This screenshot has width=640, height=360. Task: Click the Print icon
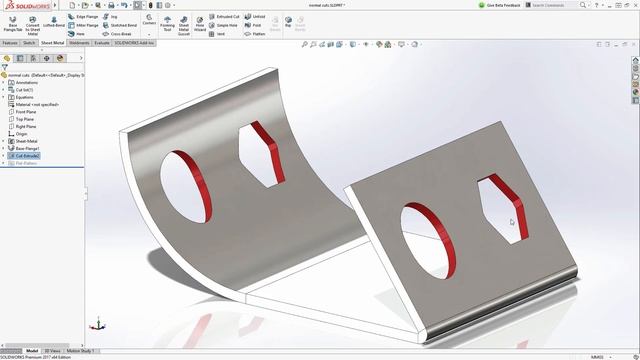click(x=111, y=5)
